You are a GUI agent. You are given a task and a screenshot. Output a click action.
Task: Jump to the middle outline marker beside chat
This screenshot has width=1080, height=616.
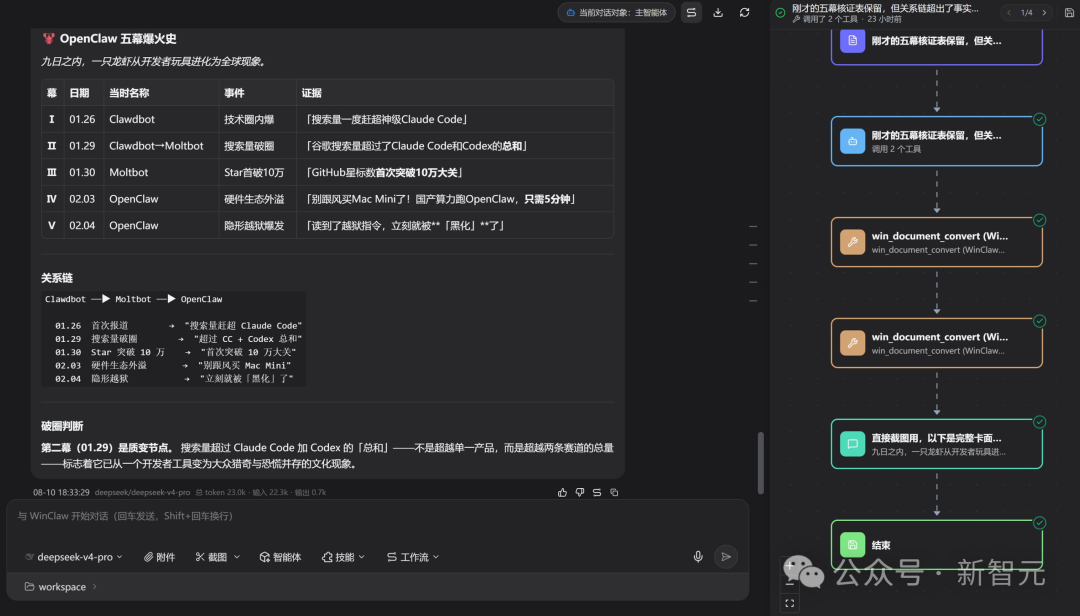click(753, 263)
